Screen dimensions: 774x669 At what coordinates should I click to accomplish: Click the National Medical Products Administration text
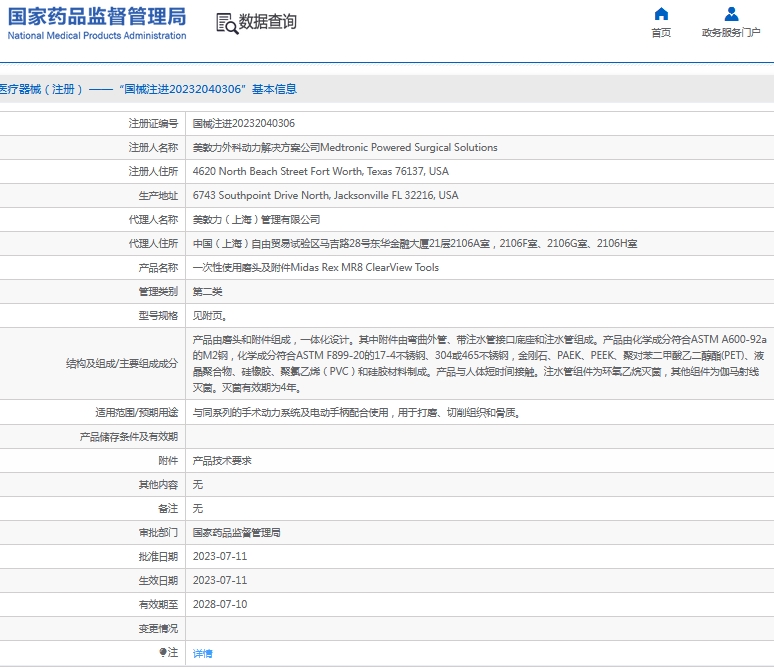point(97,36)
